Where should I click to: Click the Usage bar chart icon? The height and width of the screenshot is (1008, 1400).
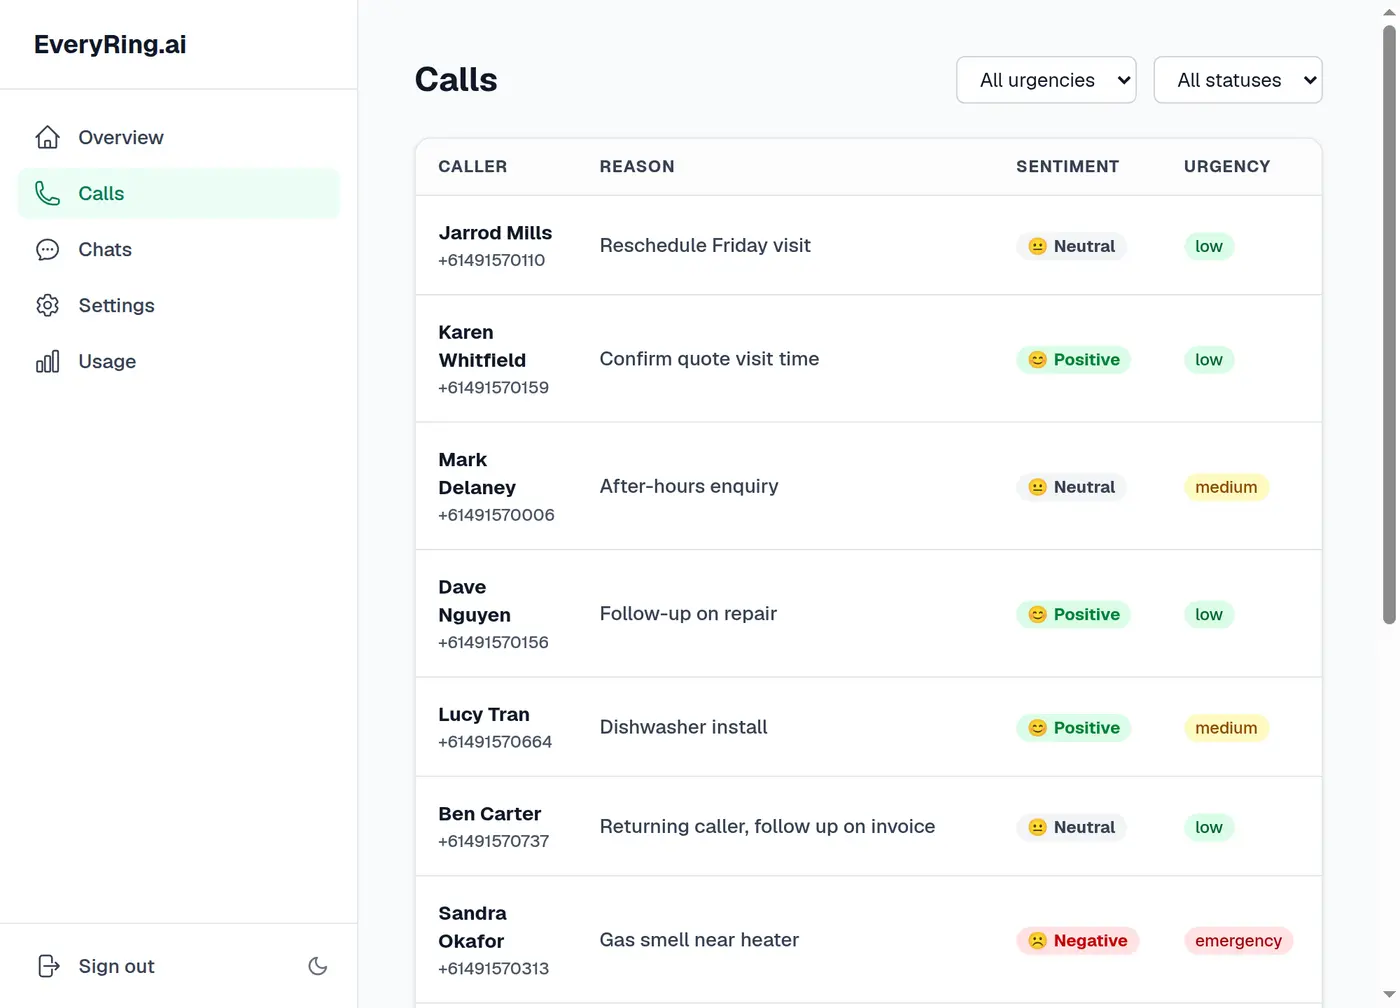(x=47, y=361)
